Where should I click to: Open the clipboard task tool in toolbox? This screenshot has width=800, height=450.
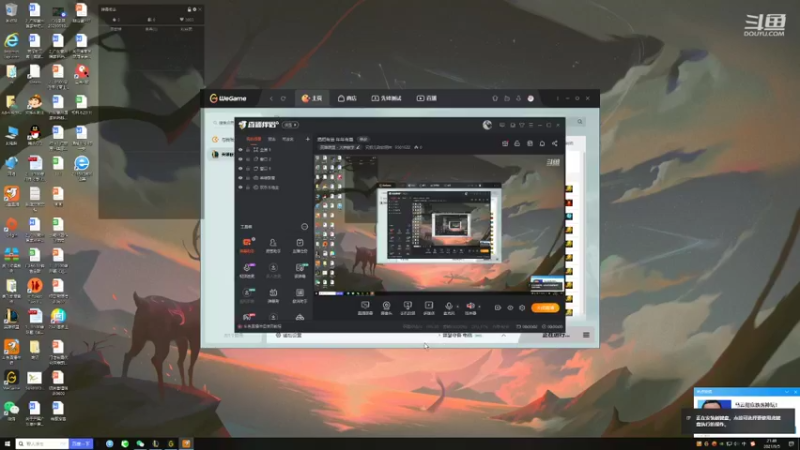coord(299,245)
